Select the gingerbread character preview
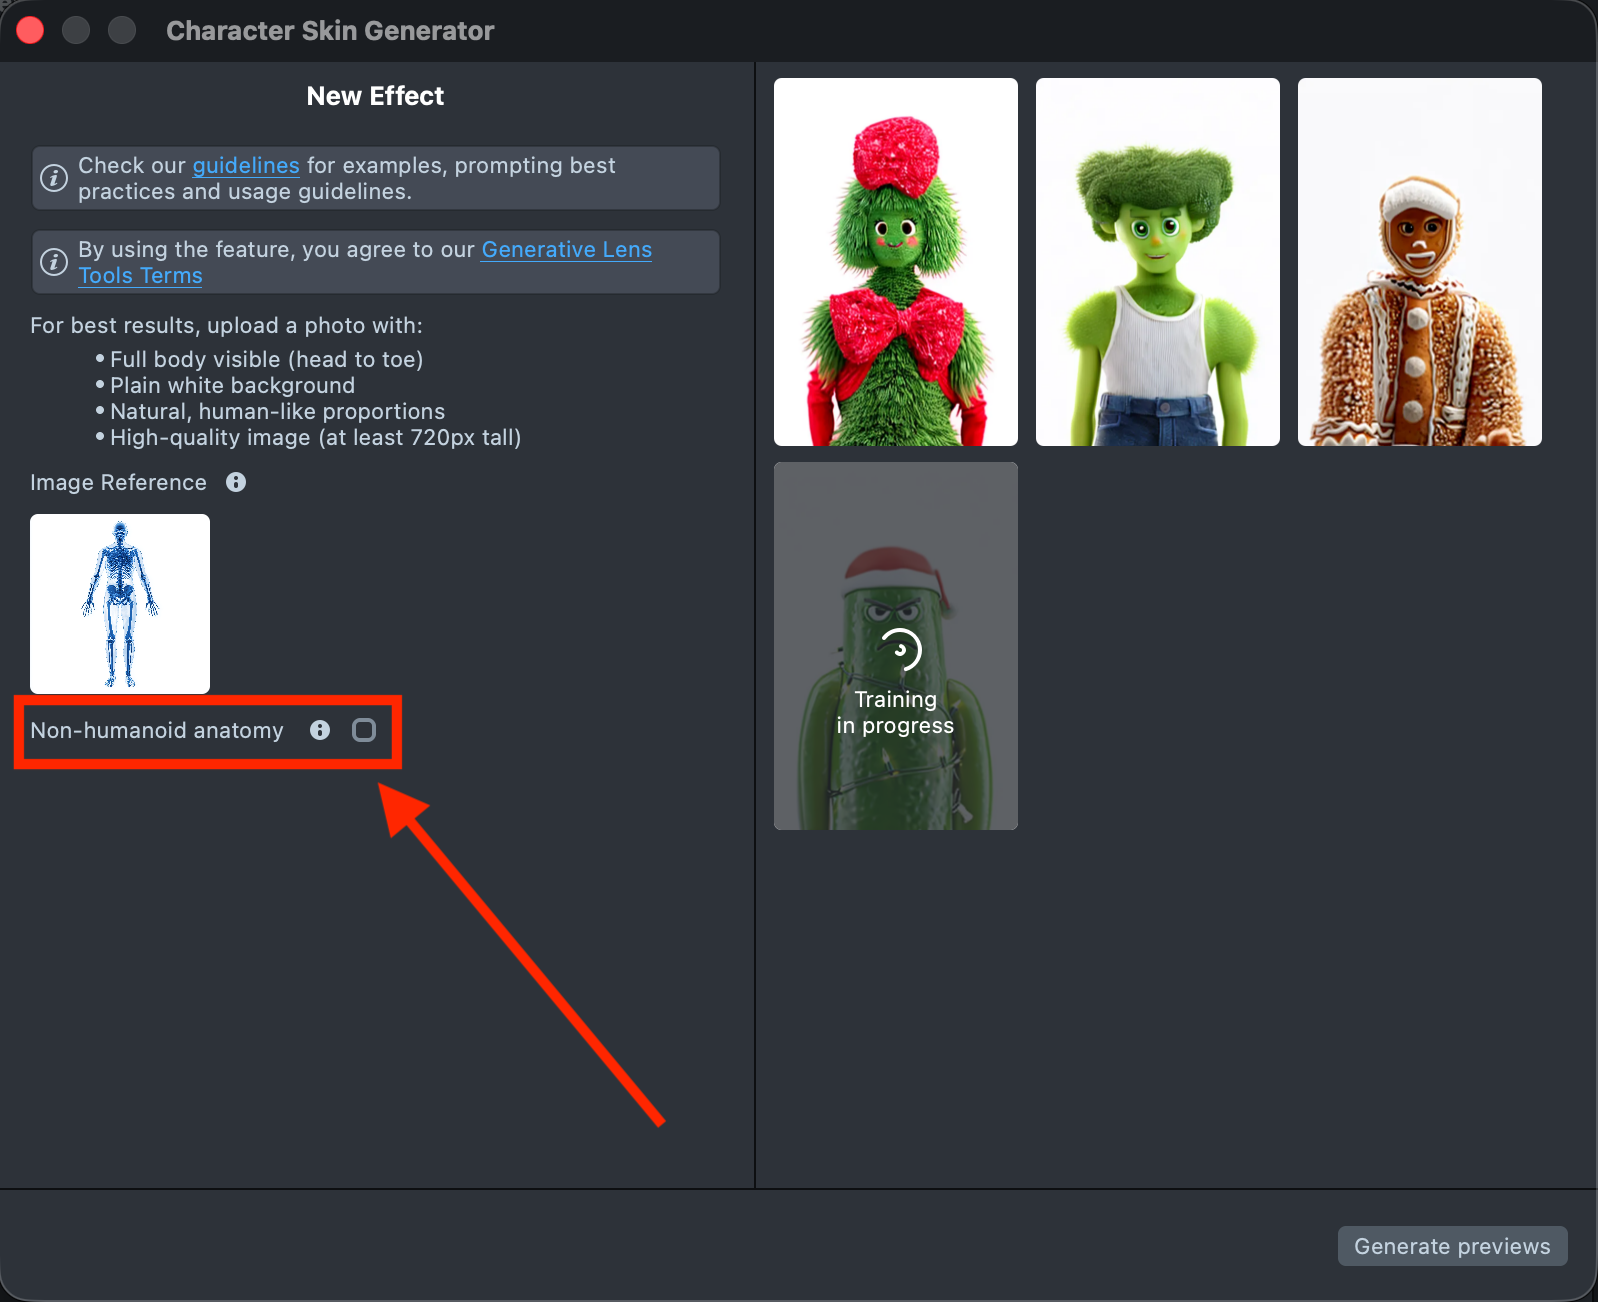This screenshot has width=1598, height=1302. tap(1420, 262)
